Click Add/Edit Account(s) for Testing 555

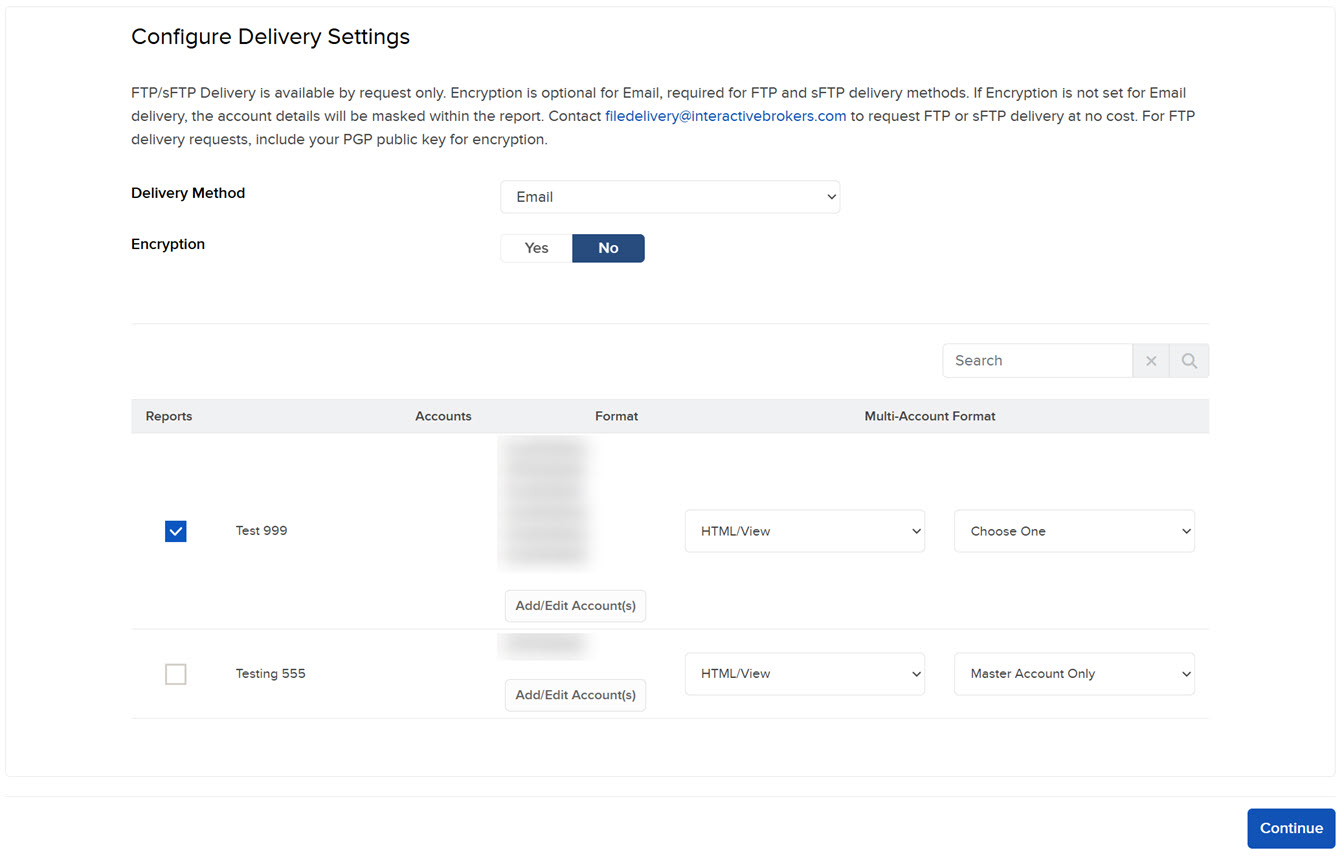[x=575, y=694]
